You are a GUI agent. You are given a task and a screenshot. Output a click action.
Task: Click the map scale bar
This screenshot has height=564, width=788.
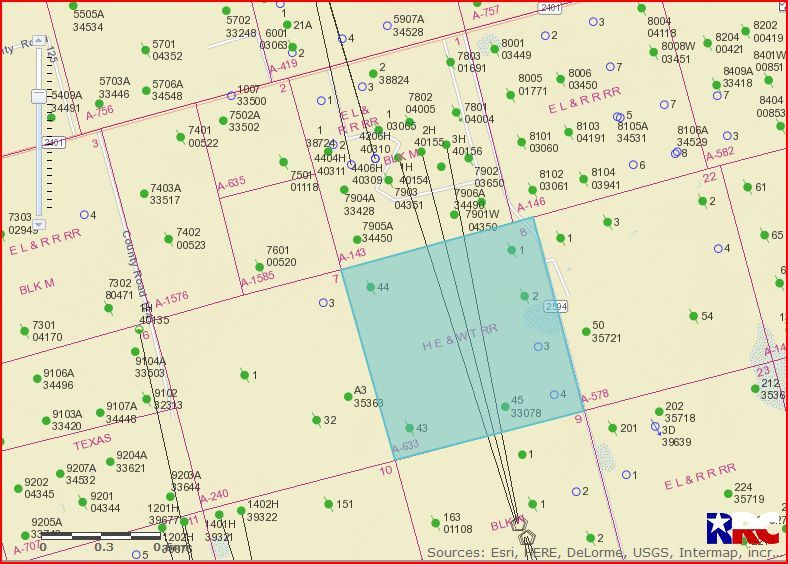click(x=101, y=536)
